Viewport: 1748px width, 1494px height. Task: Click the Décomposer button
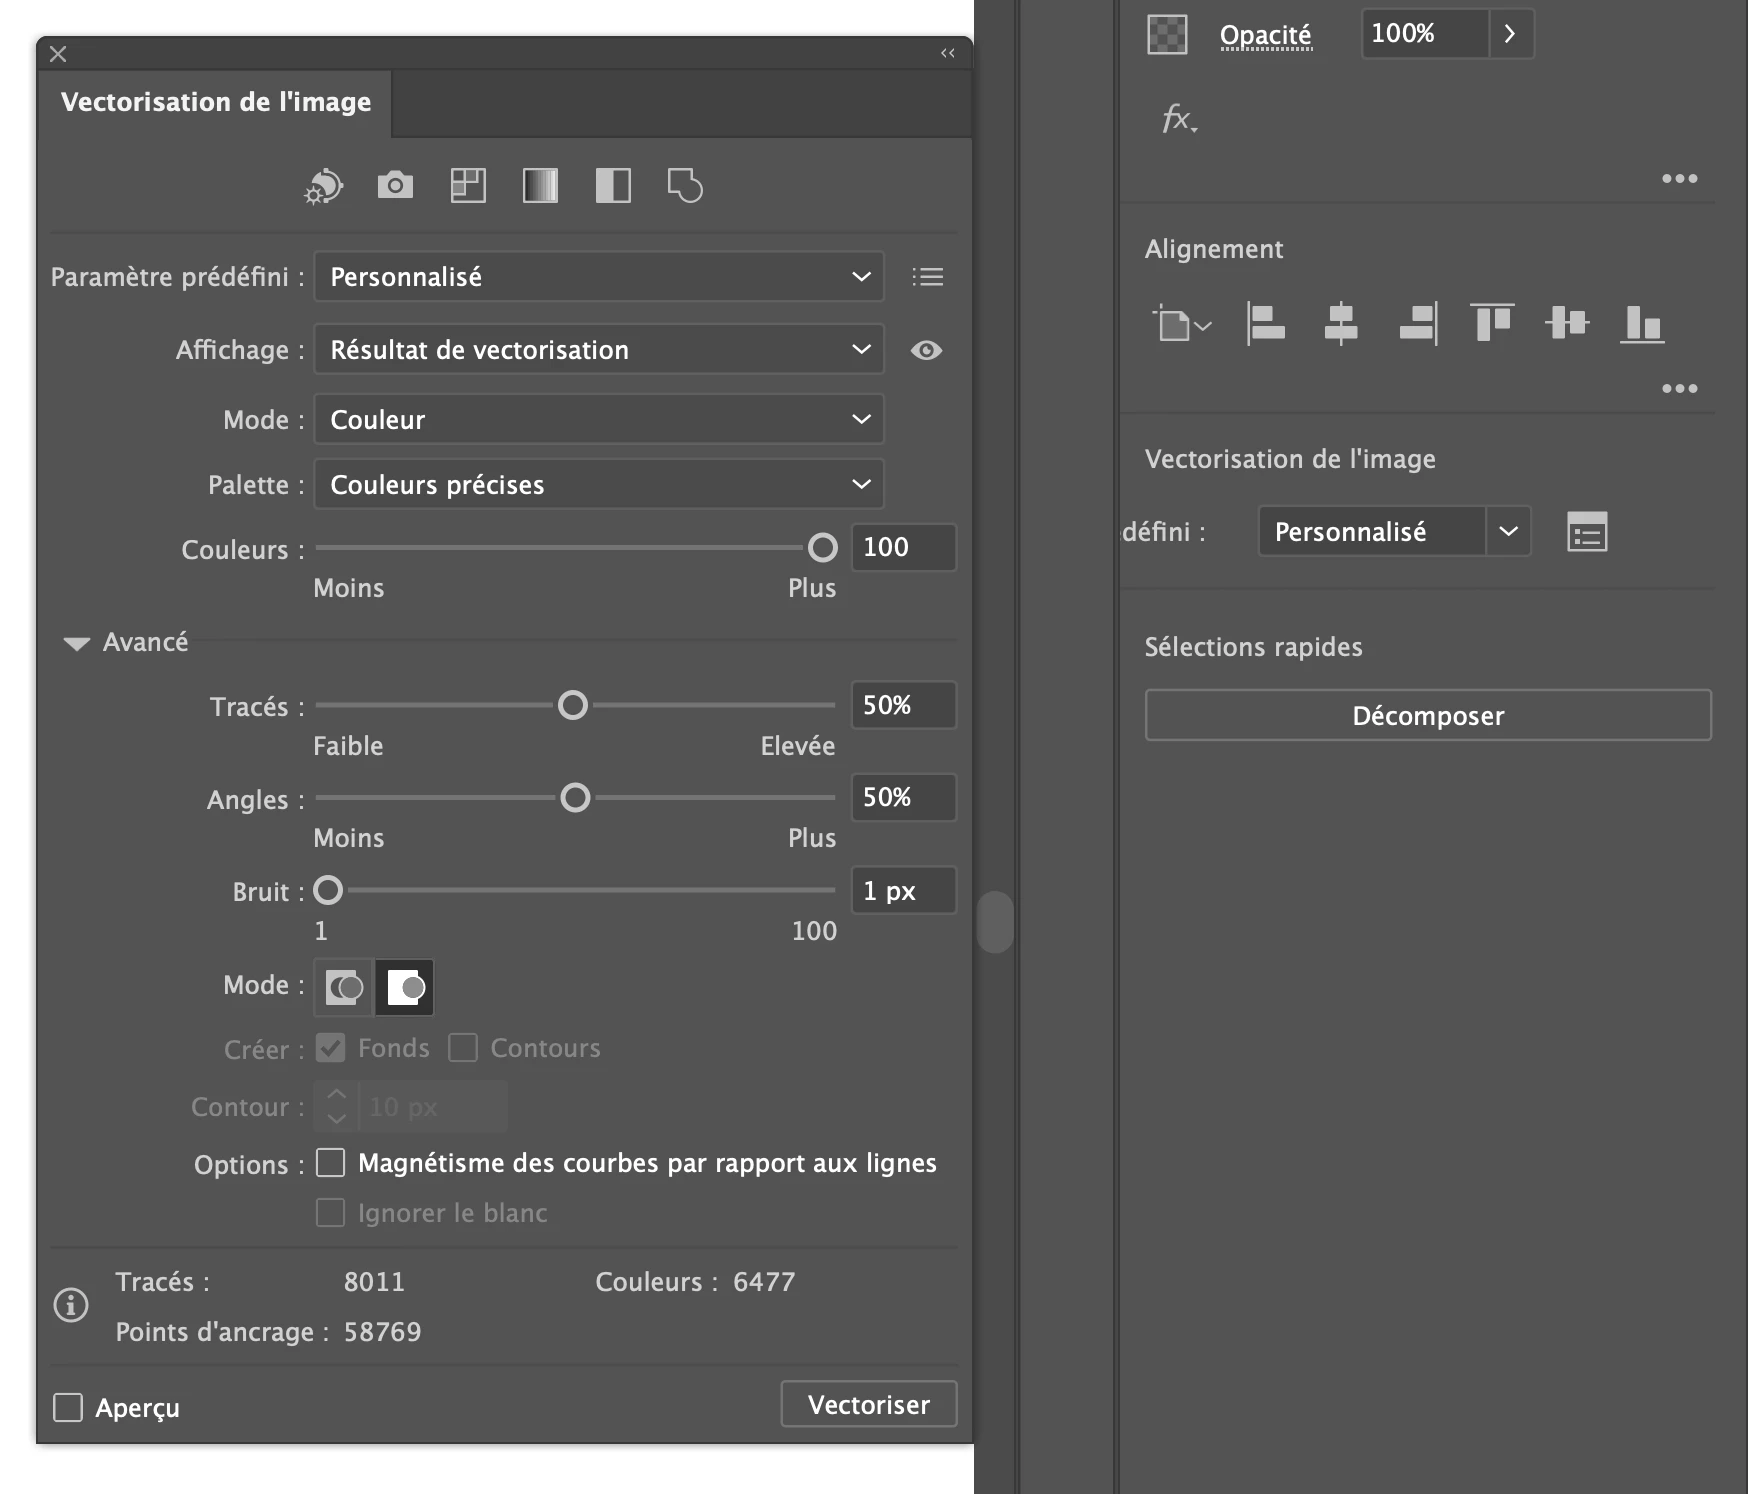pyautogui.click(x=1428, y=716)
